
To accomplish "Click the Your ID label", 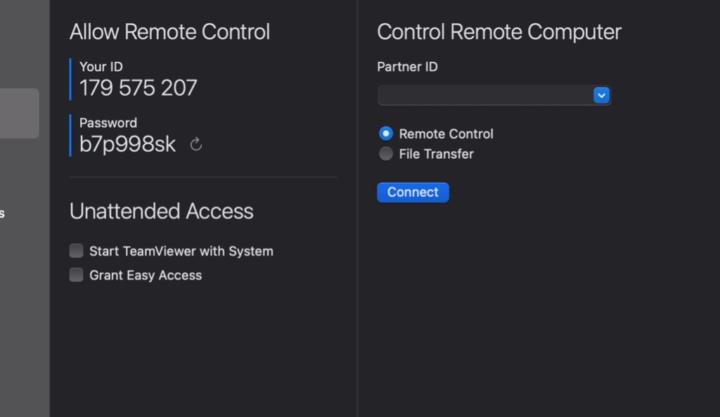I will click(101, 66).
